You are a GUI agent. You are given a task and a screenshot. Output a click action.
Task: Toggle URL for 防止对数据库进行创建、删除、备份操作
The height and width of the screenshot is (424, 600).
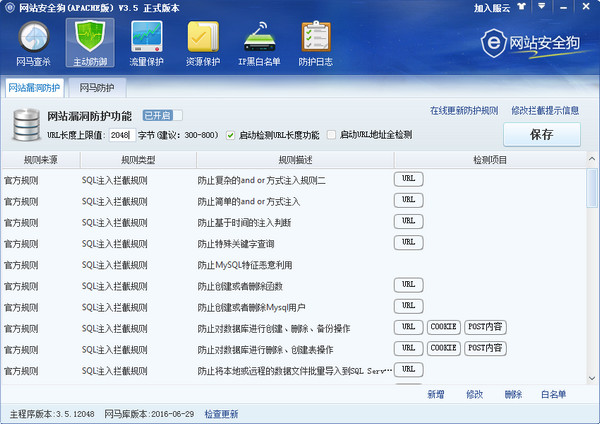tap(408, 327)
